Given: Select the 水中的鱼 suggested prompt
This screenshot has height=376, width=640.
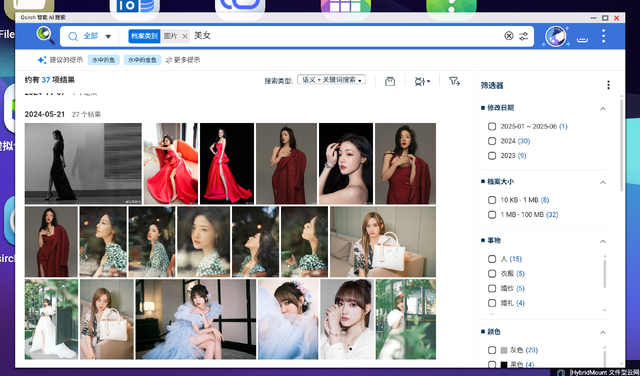Looking at the screenshot, I should tap(104, 60).
